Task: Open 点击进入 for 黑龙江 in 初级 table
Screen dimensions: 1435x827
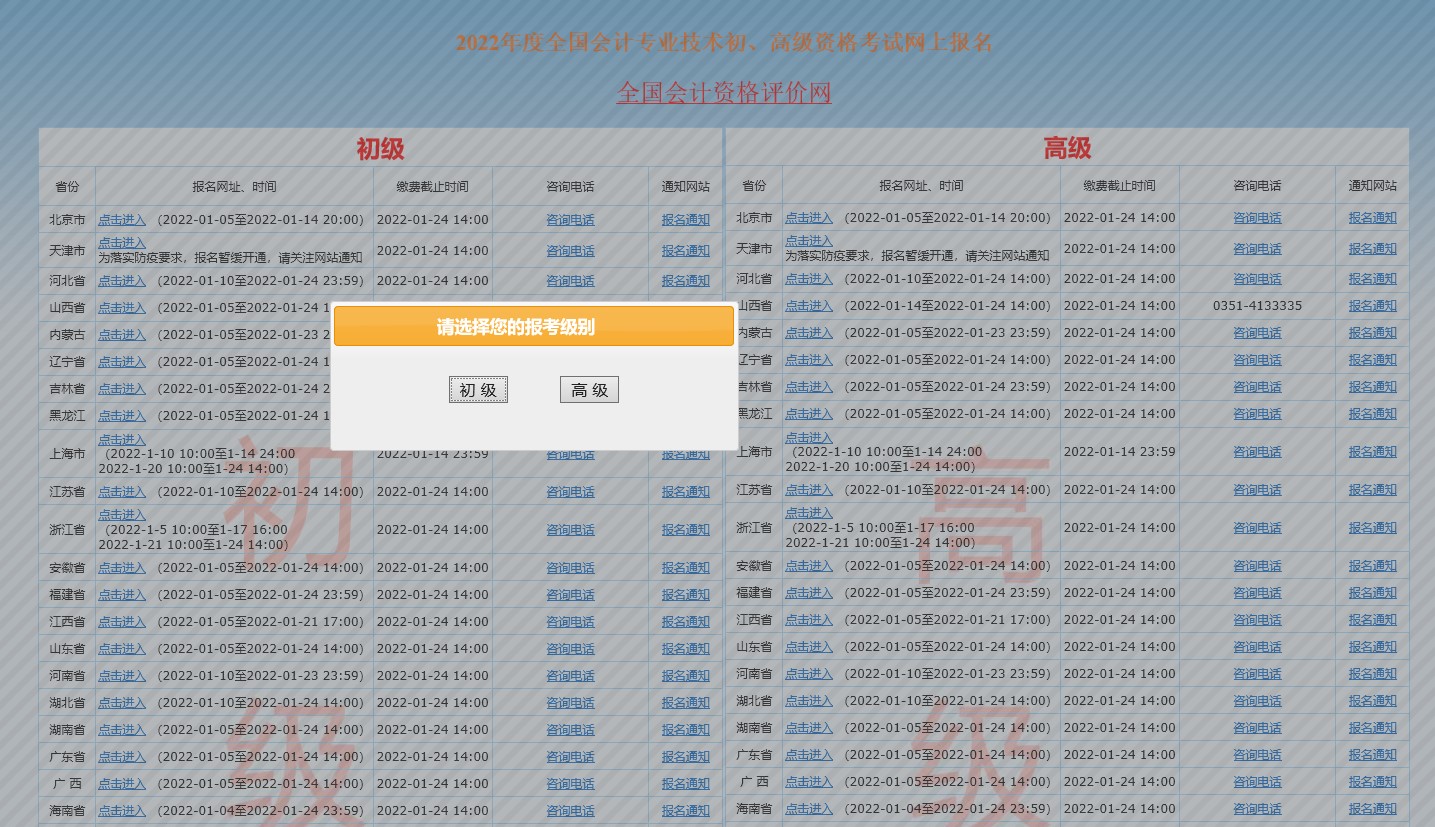Action: tap(122, 416)
